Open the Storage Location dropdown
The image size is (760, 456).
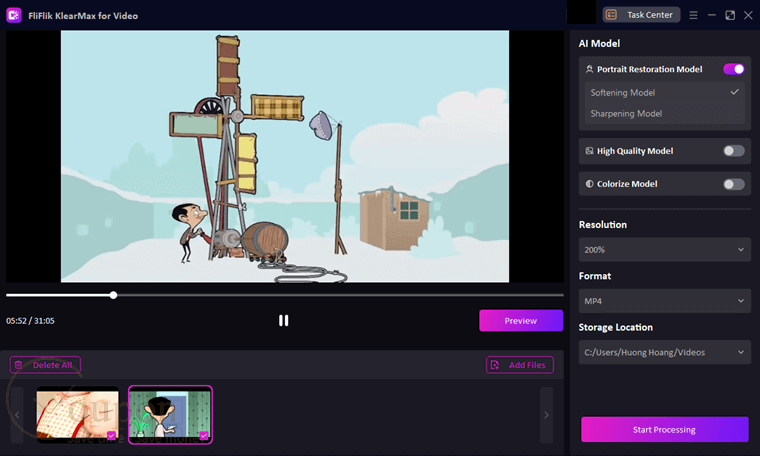click(664, 352)
